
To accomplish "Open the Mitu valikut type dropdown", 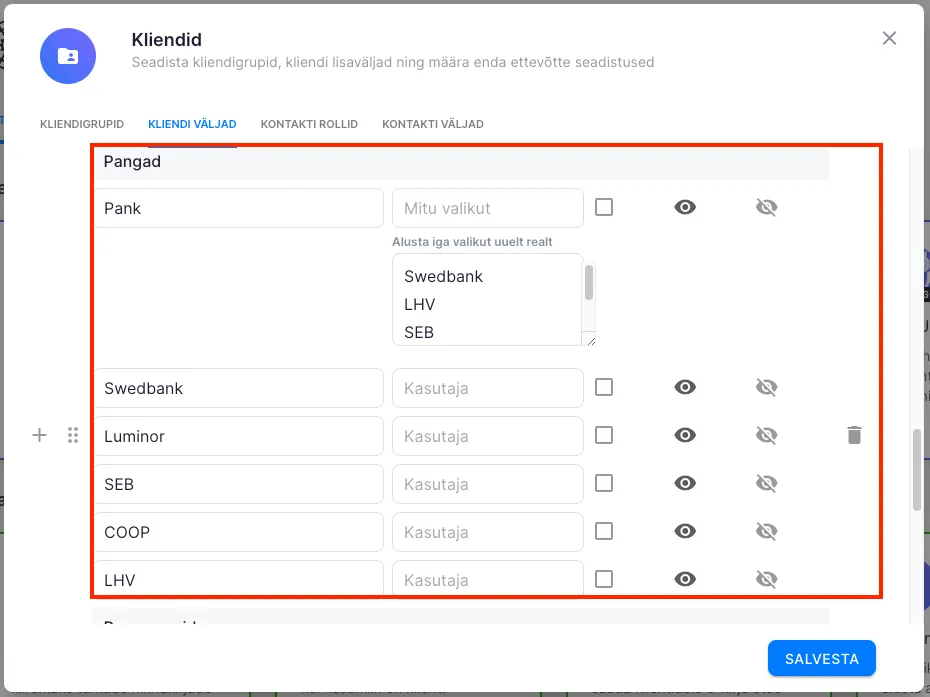I will [x=487, y=208].
